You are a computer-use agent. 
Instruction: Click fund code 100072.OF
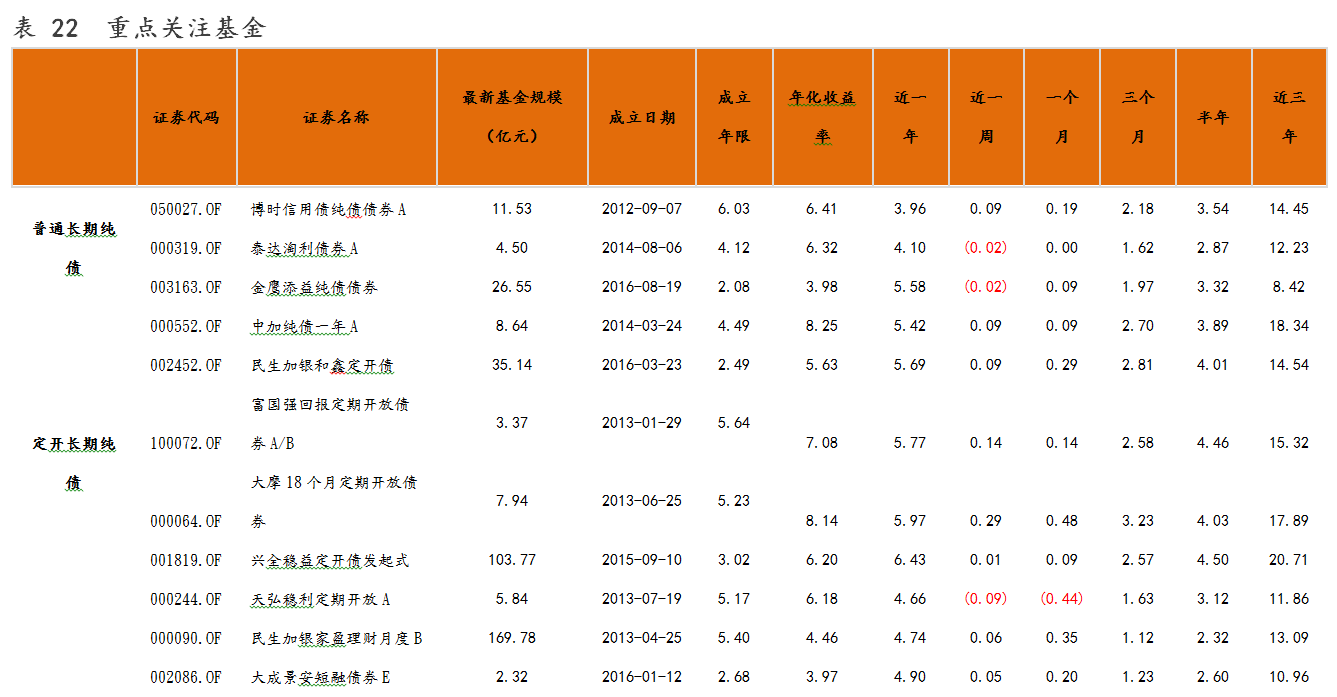(186, 443)
